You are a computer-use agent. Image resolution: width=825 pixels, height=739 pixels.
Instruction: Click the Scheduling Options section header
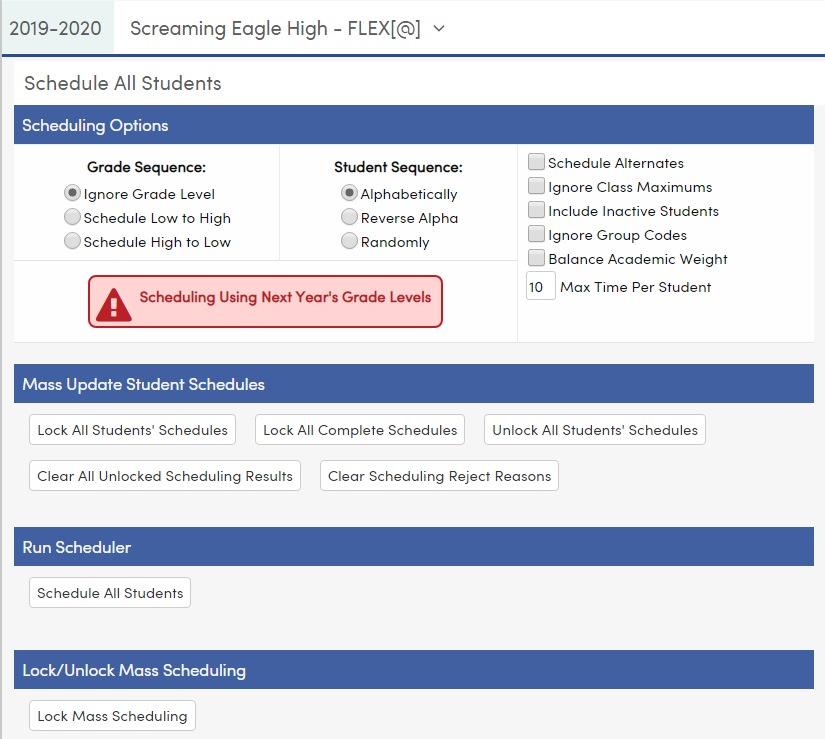(x=95, y=125)
